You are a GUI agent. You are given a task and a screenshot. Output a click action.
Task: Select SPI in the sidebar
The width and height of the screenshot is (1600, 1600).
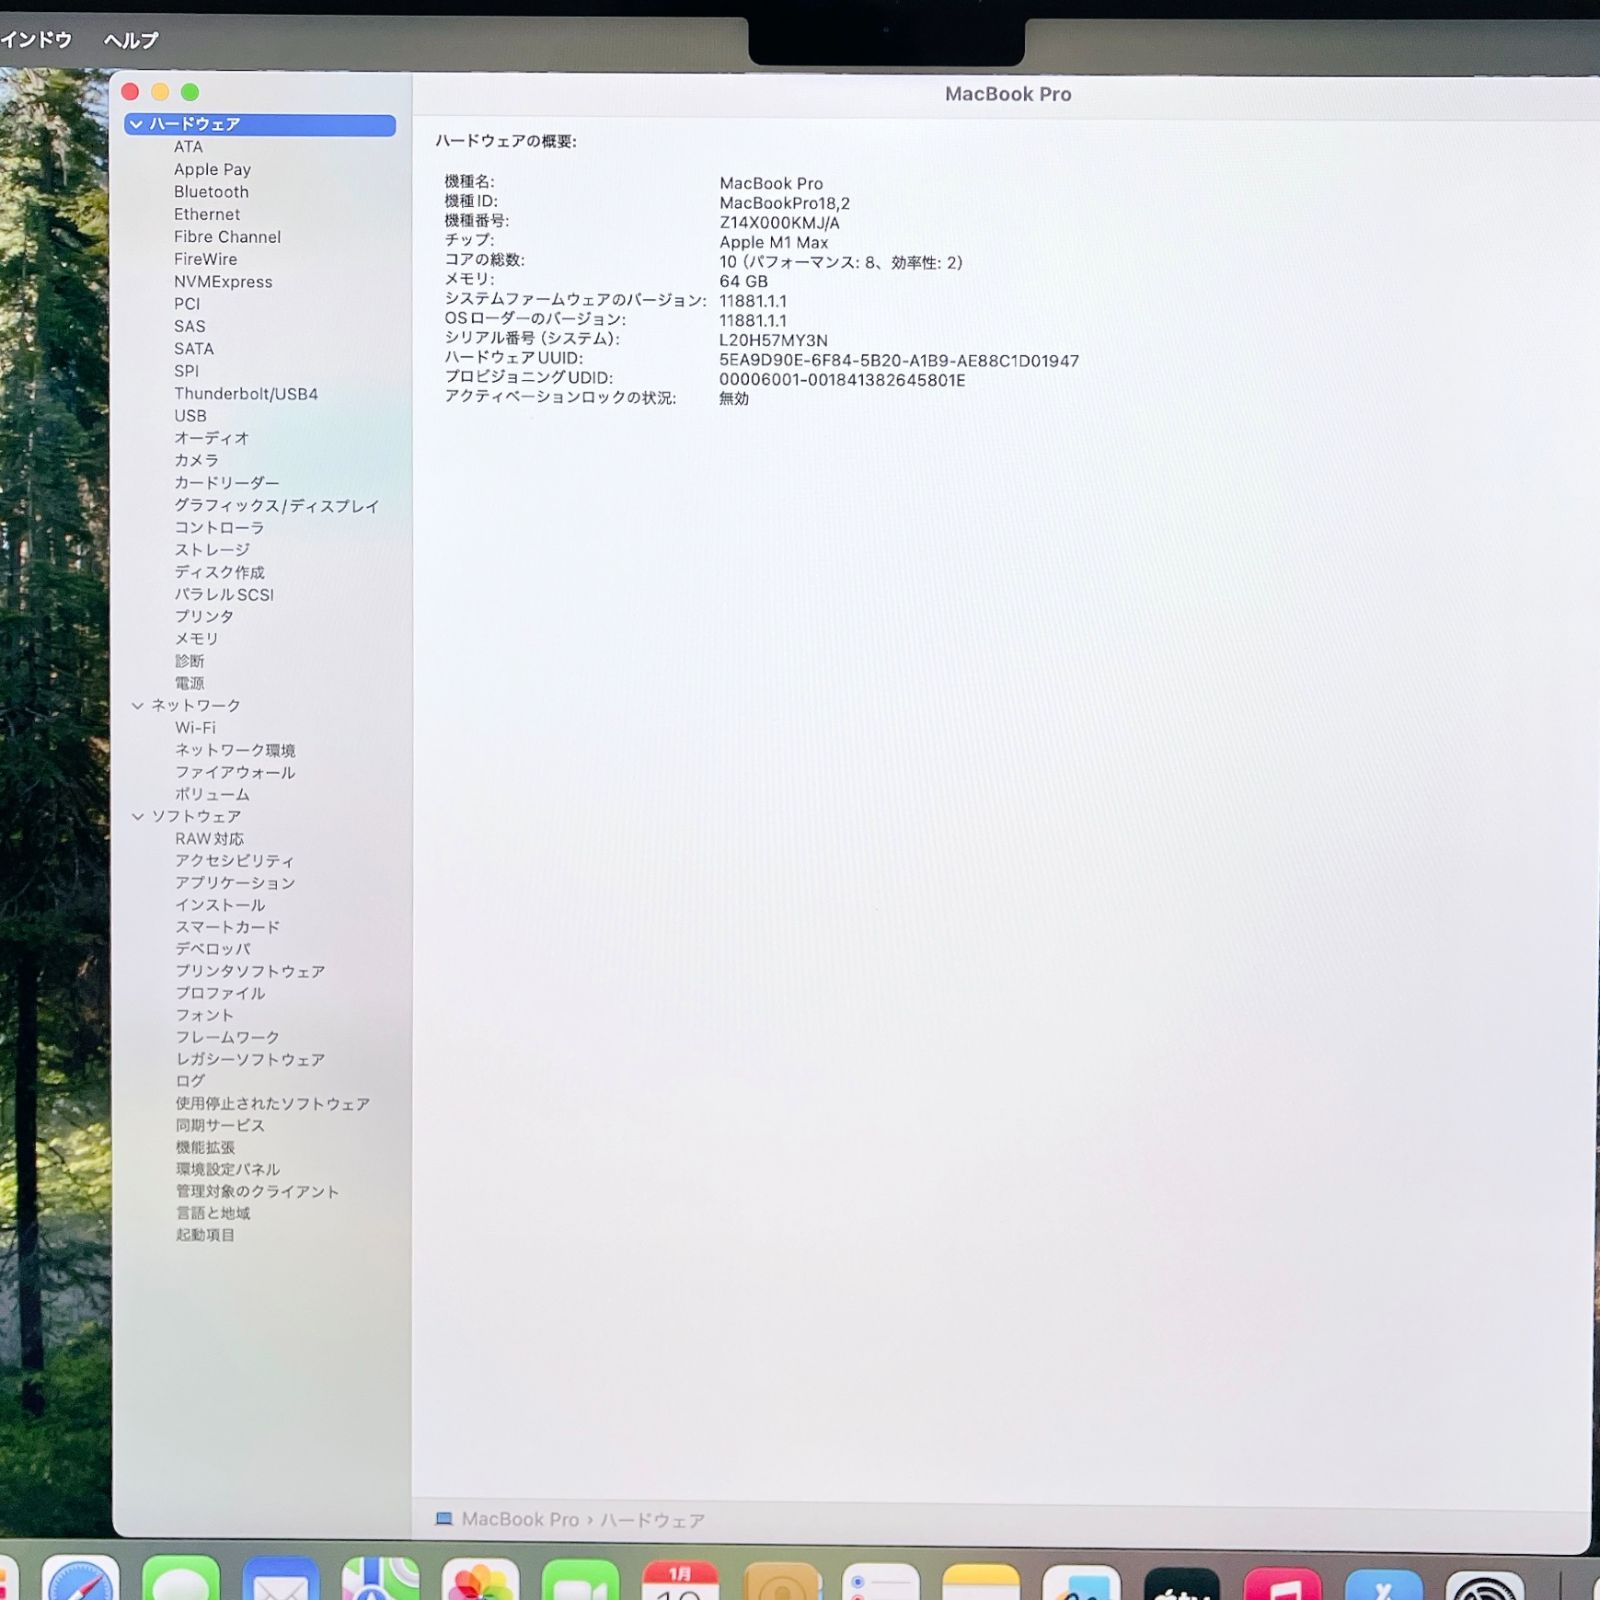(x=186, y=371)
